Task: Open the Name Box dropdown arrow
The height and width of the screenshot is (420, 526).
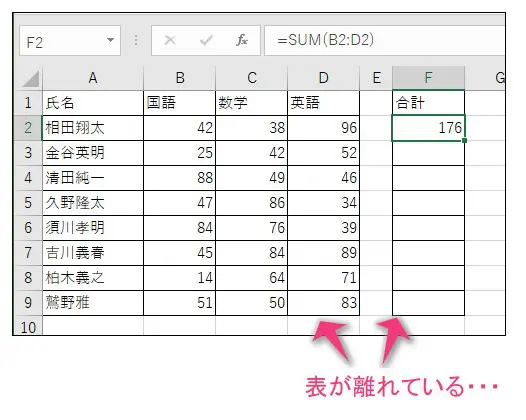Action: point(110,40)
